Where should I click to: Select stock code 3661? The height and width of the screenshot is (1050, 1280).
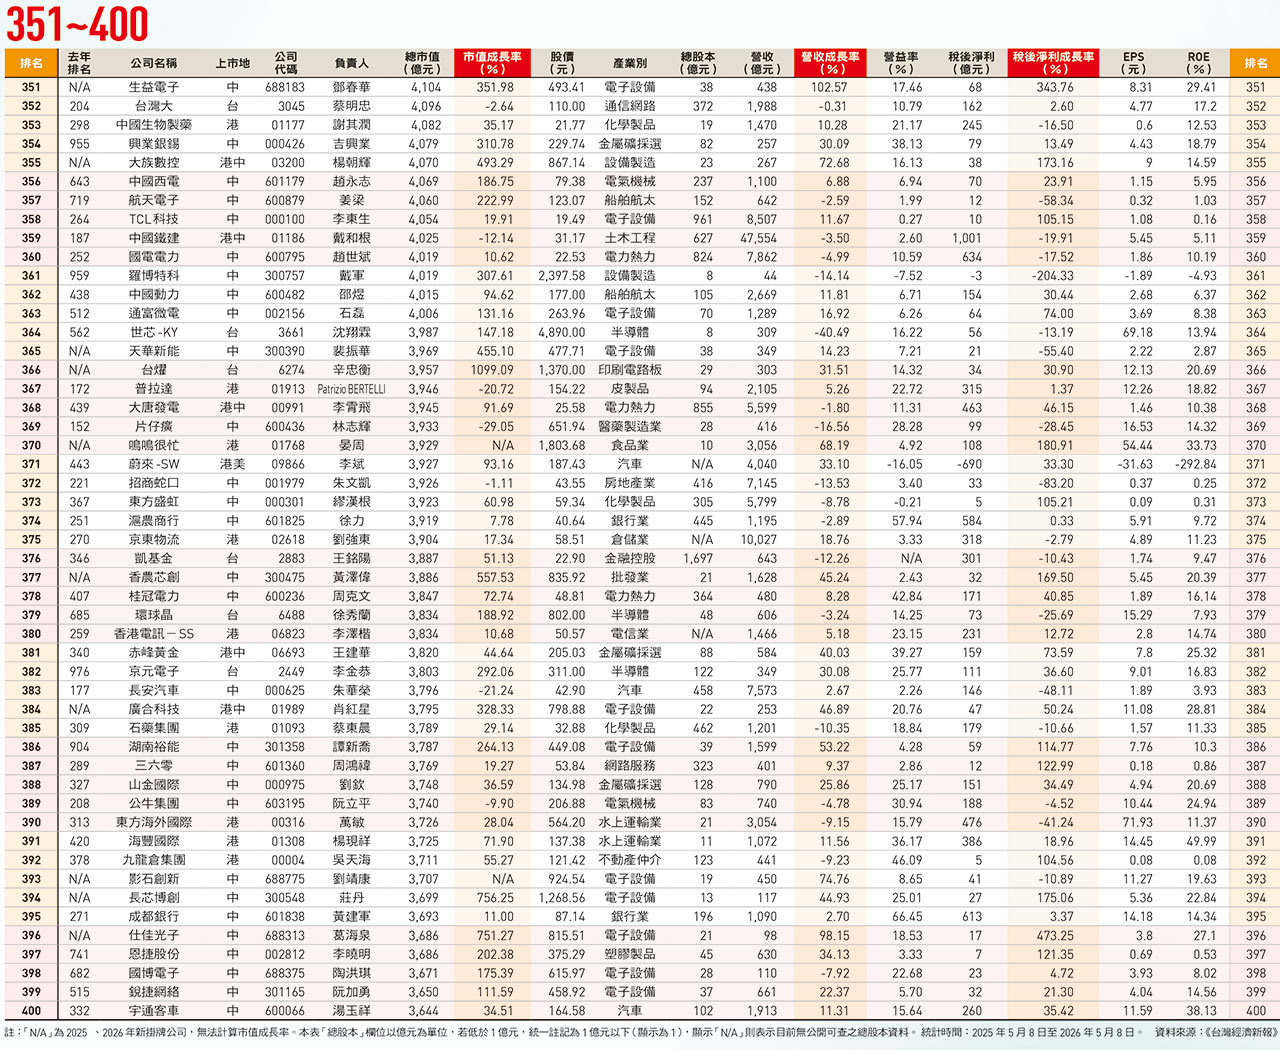click(292, 332)
